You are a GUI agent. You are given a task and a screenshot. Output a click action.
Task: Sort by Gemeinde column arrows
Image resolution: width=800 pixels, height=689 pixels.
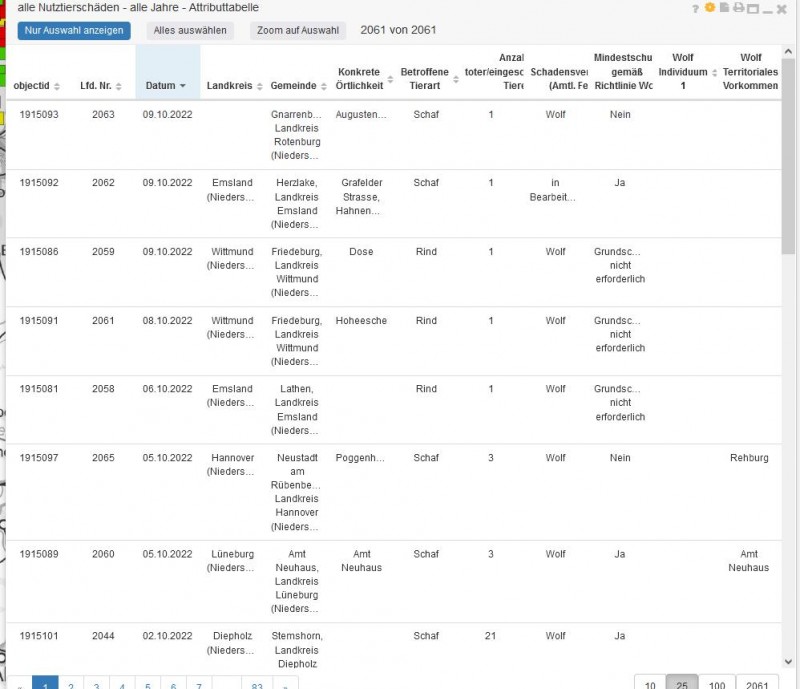pyautogui.click(x=323, y=87)
